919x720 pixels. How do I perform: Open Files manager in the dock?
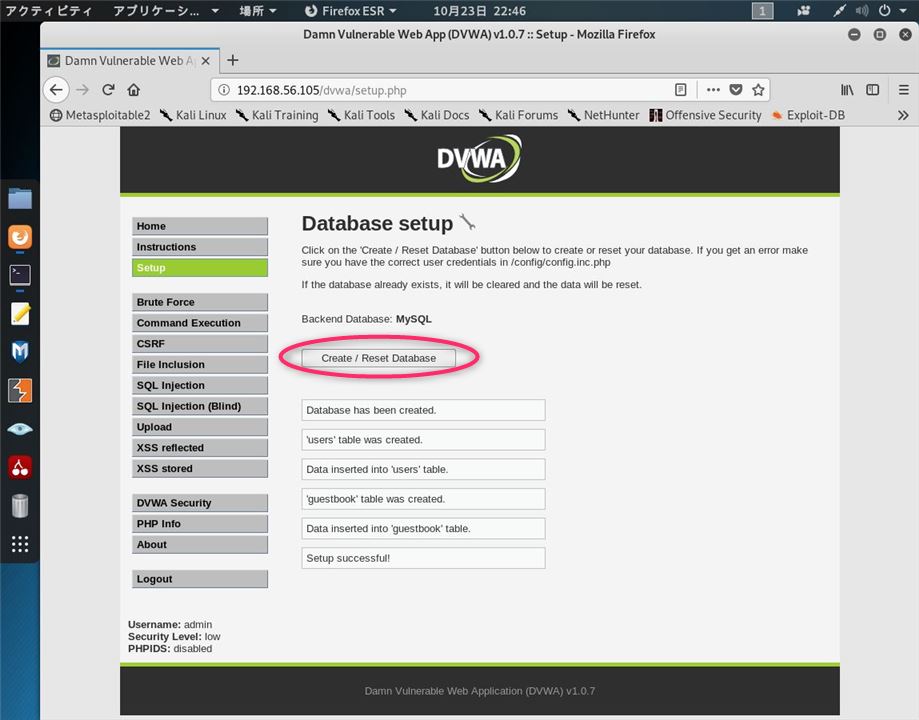click(x=20, y=199)
